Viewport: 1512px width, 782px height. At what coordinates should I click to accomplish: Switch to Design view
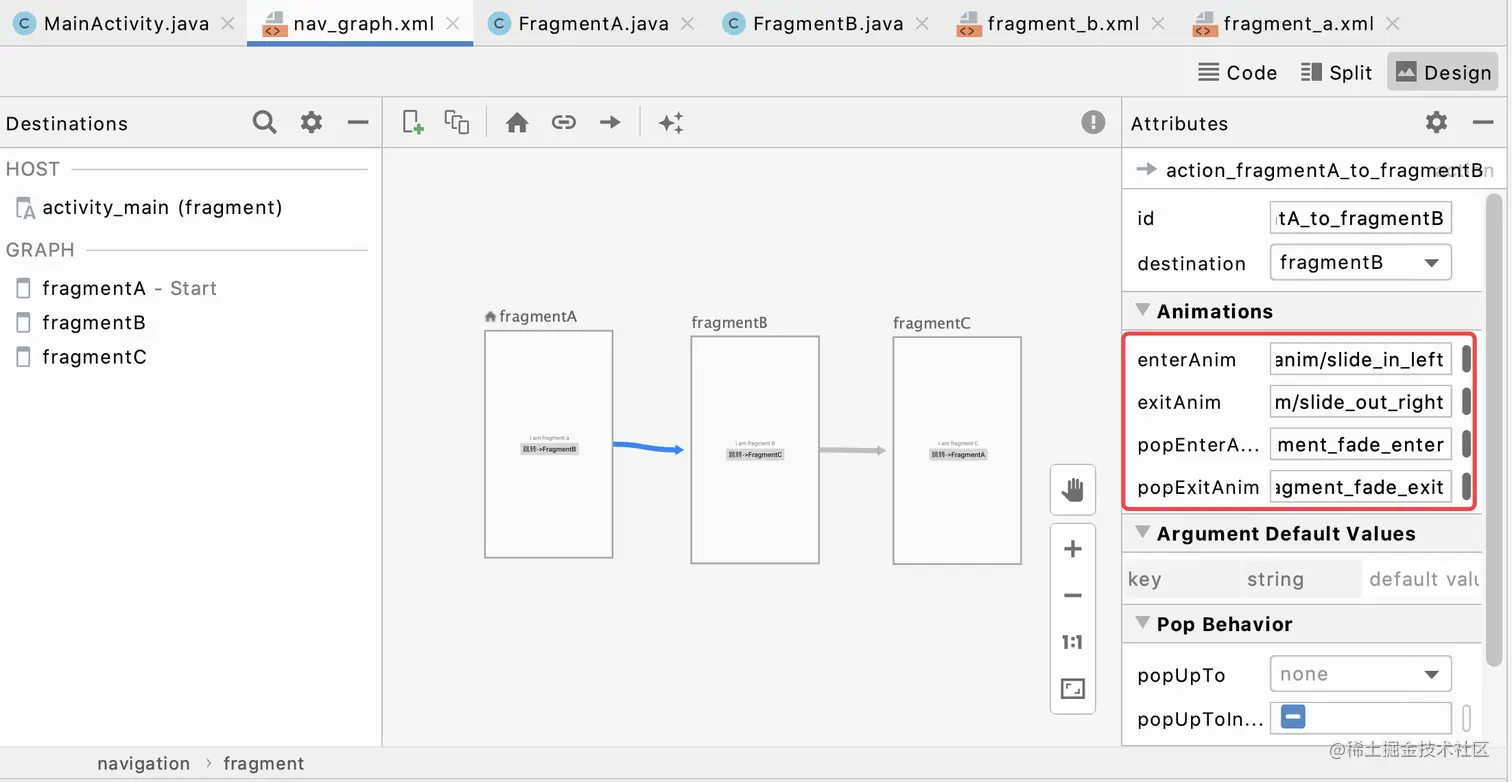pos(1443,72)
